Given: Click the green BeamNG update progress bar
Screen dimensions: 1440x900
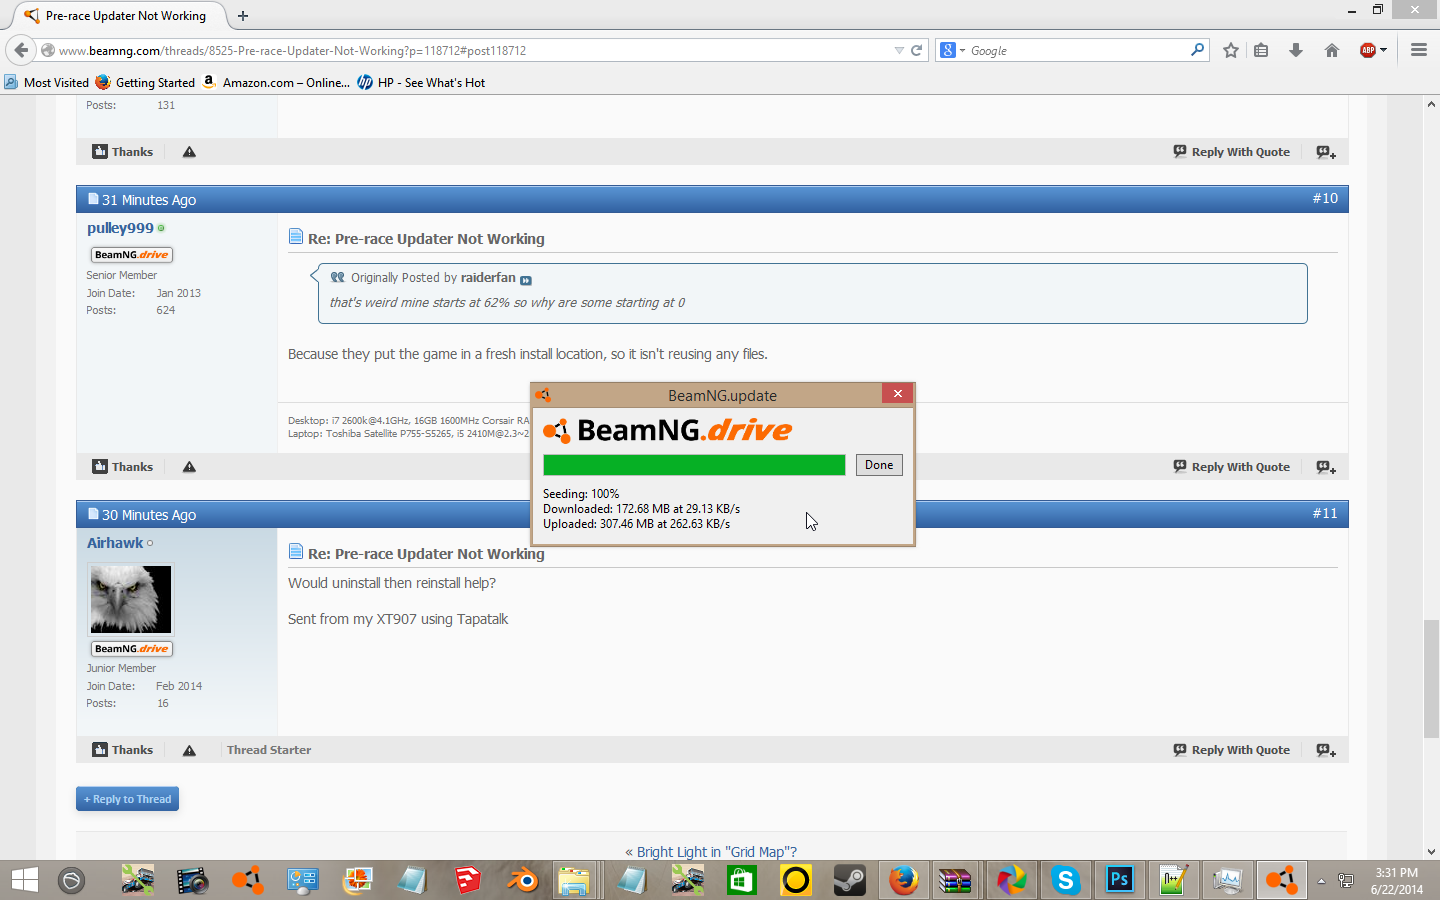Looking at the screenshot, I should 694,465.
